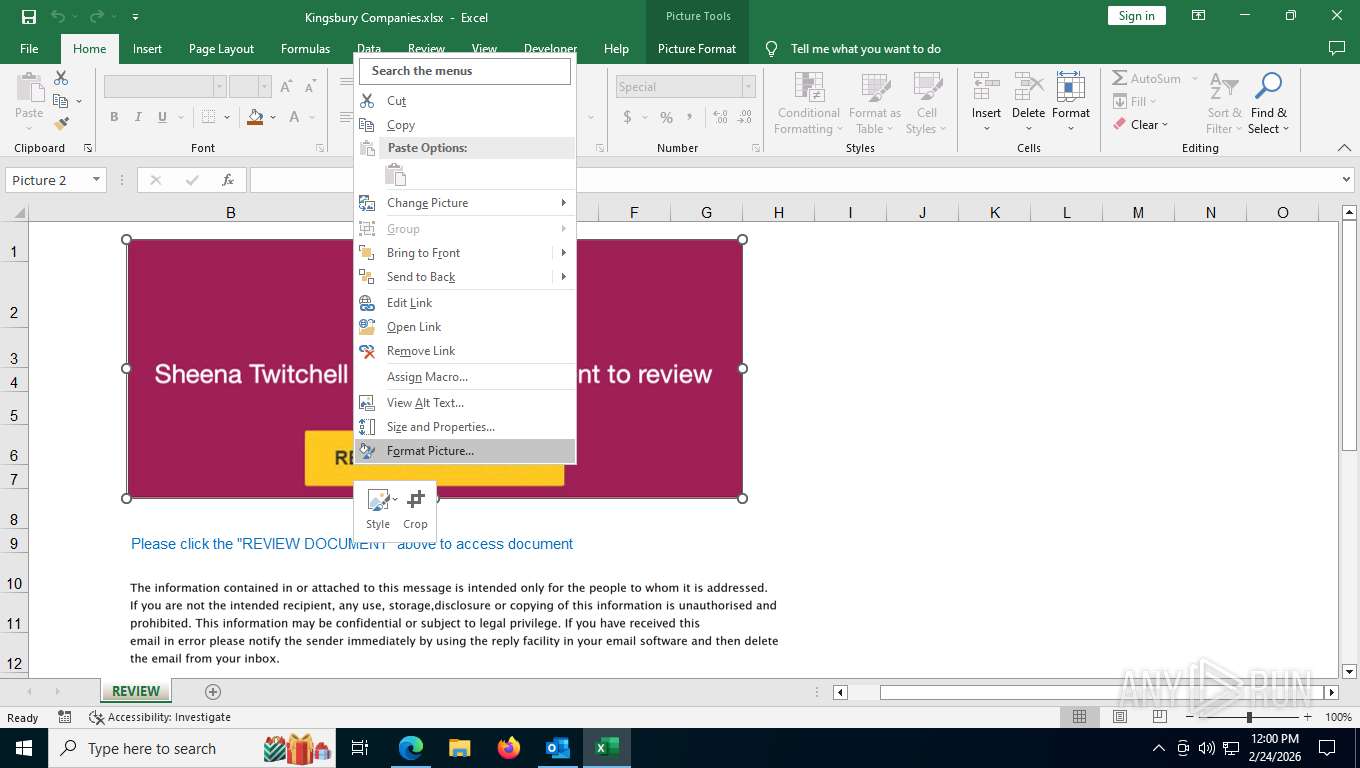Click the REVIEW sheet tab
The height and width of the screenshot is (768, 1360).
tap(136, 691)
